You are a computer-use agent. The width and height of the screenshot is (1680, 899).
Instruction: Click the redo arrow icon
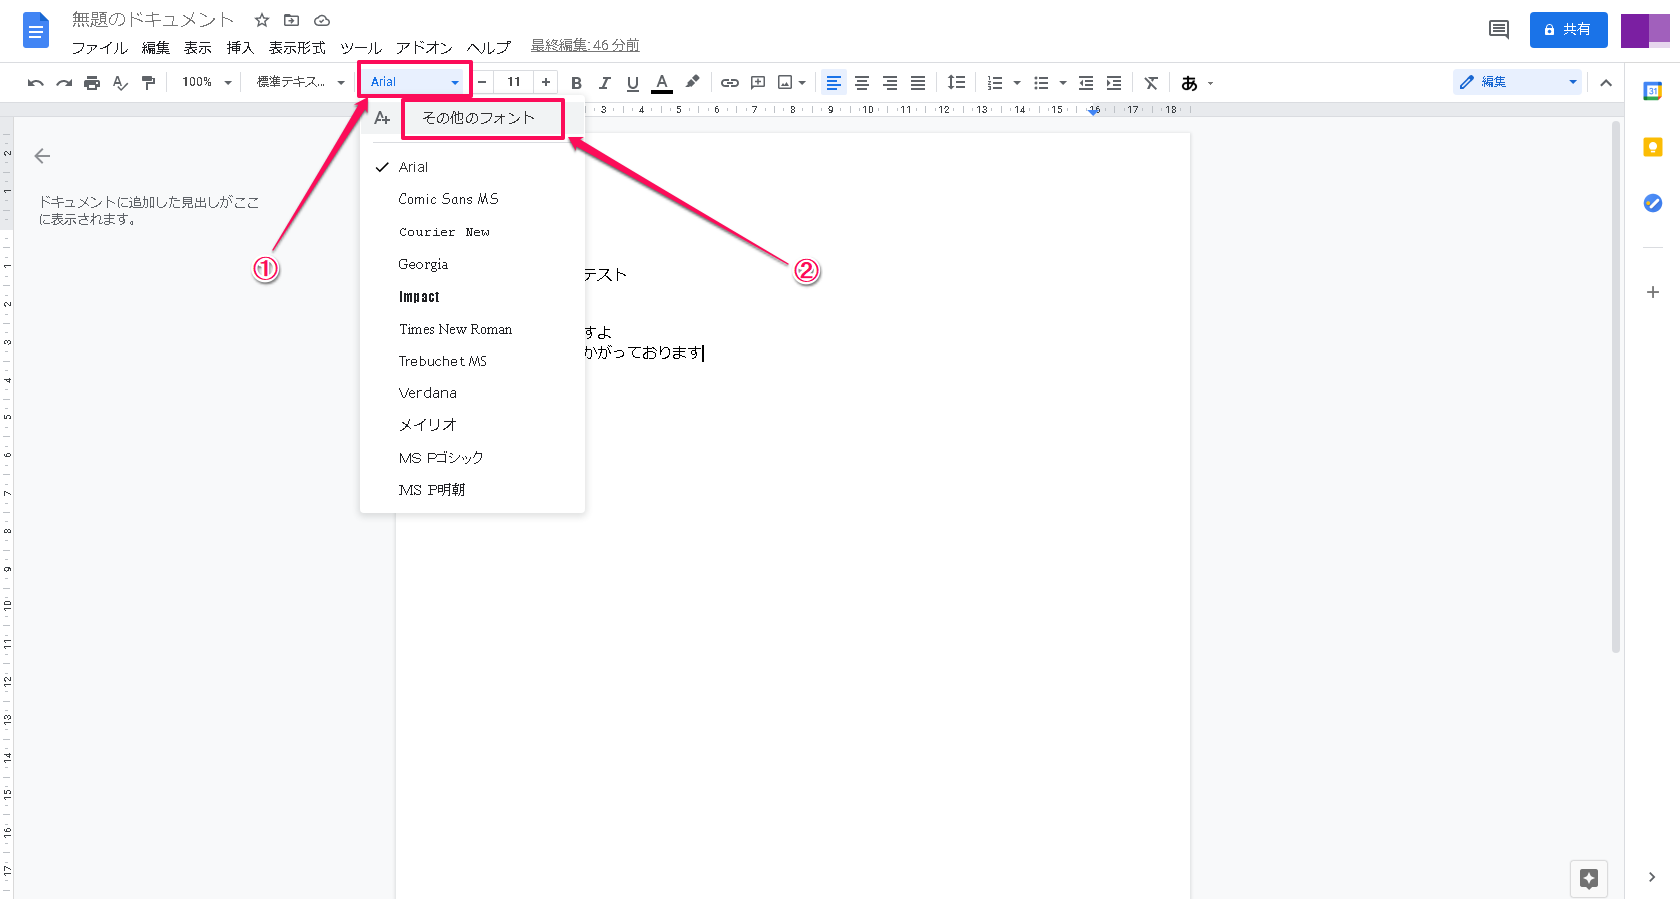(64, 83)
